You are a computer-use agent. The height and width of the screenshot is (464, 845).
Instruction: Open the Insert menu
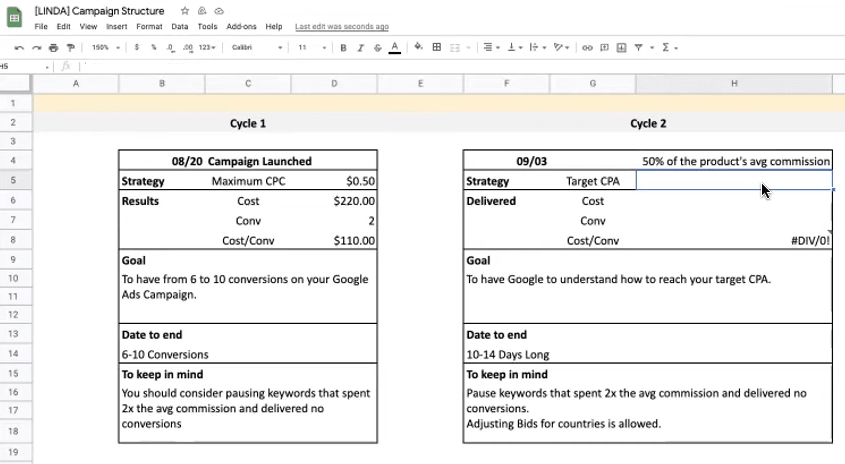click(116, 26)
